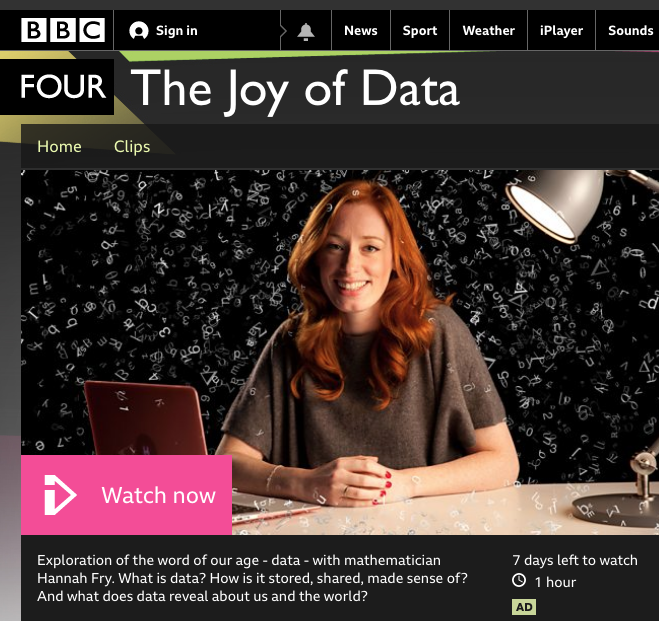Click The Joy of Data title
Viewport: 659px width, 621px height.
295,90
